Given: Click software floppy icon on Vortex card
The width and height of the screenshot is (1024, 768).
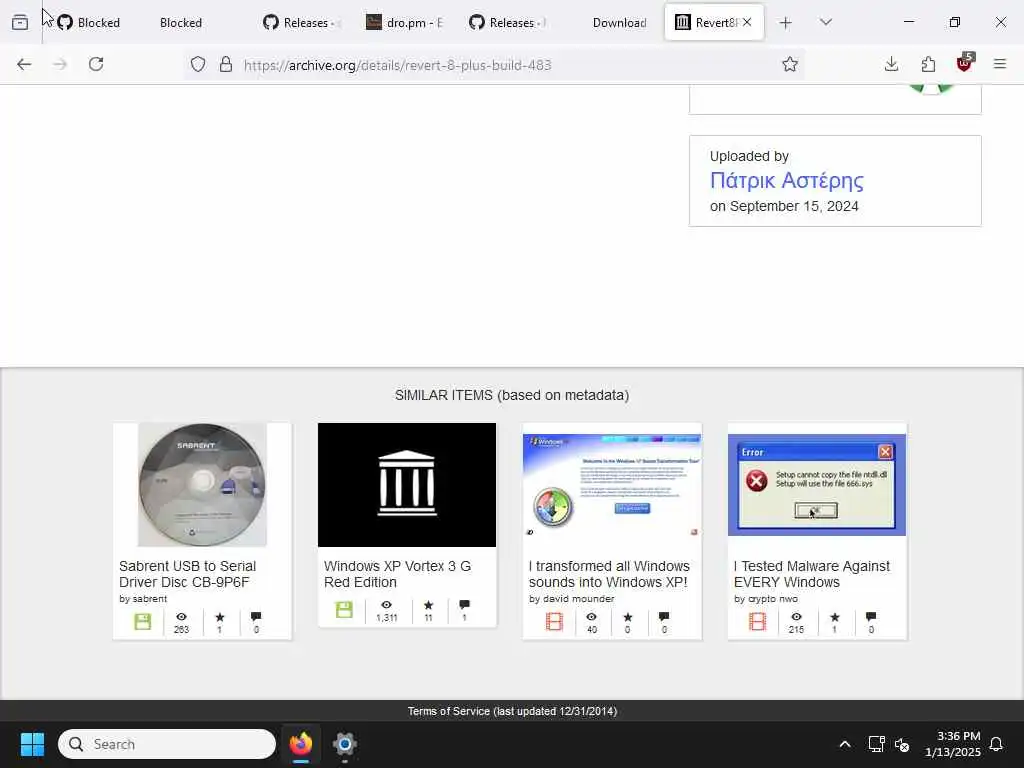Looking at the screenshot, I should point(344,609).
